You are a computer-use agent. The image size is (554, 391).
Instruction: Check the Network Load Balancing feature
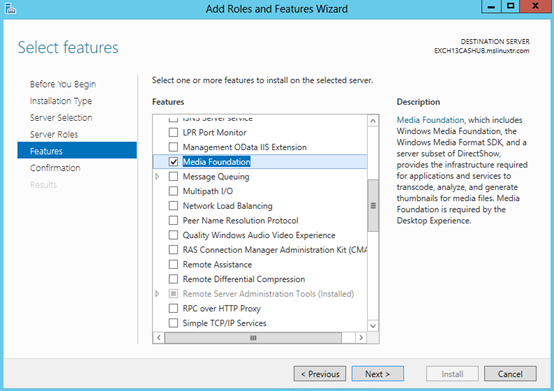pyautogui.click(x=173, y=206)
